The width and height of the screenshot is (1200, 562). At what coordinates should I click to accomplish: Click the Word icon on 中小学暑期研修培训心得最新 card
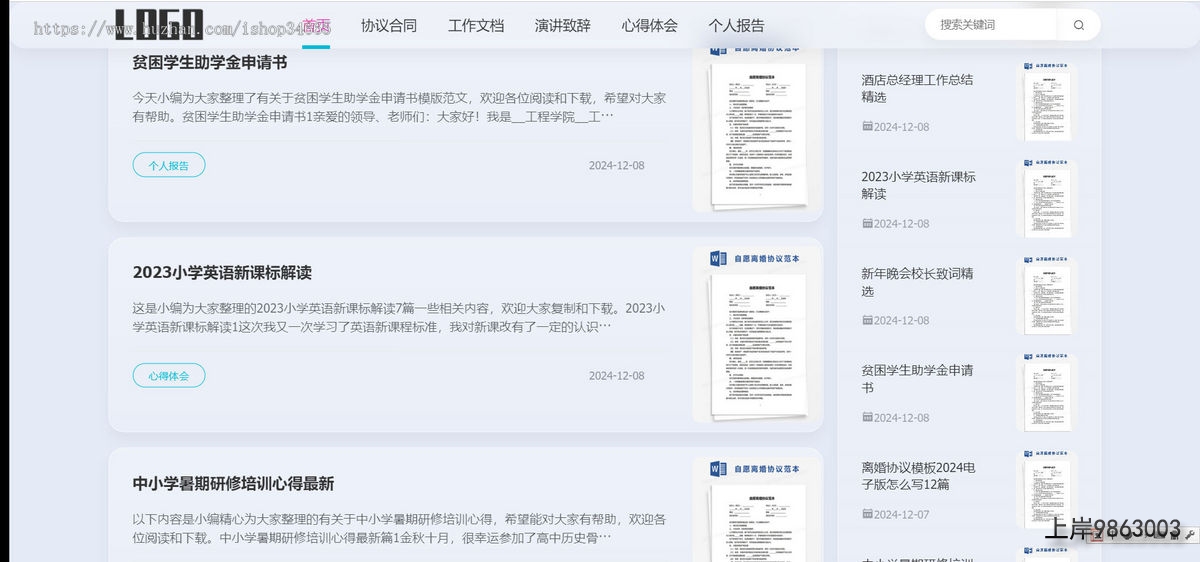717,469
